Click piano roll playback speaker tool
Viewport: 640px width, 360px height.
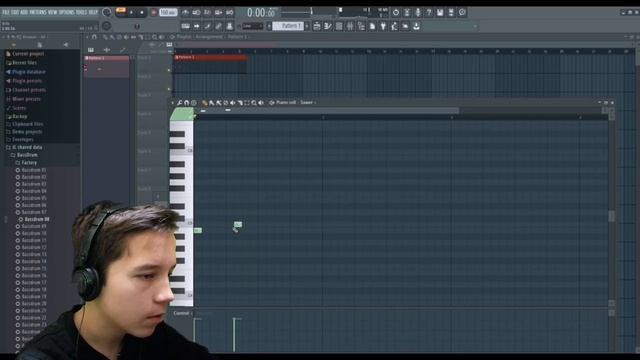tap(261, 103)
